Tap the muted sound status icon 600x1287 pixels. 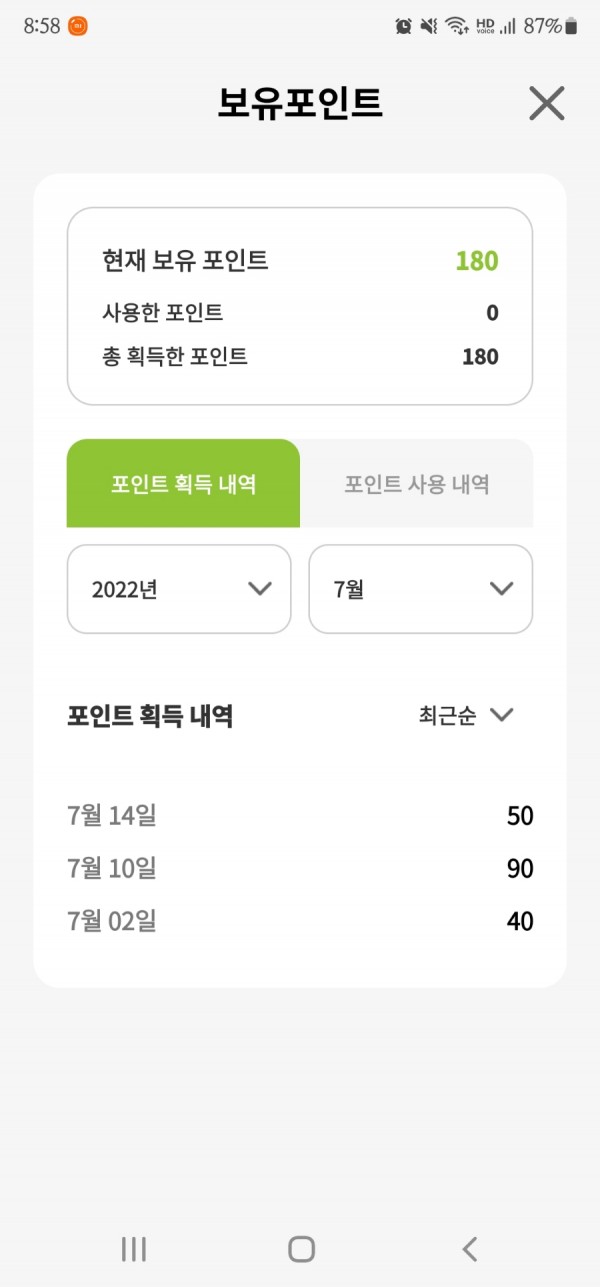coord(430,27)
